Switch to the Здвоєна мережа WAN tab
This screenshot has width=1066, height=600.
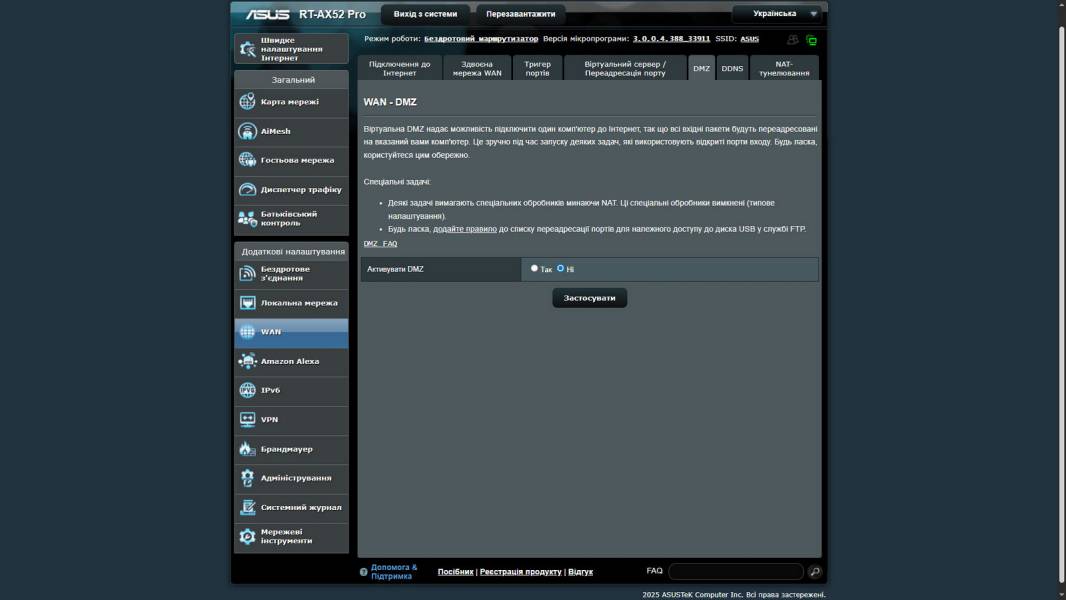point(476,68)
